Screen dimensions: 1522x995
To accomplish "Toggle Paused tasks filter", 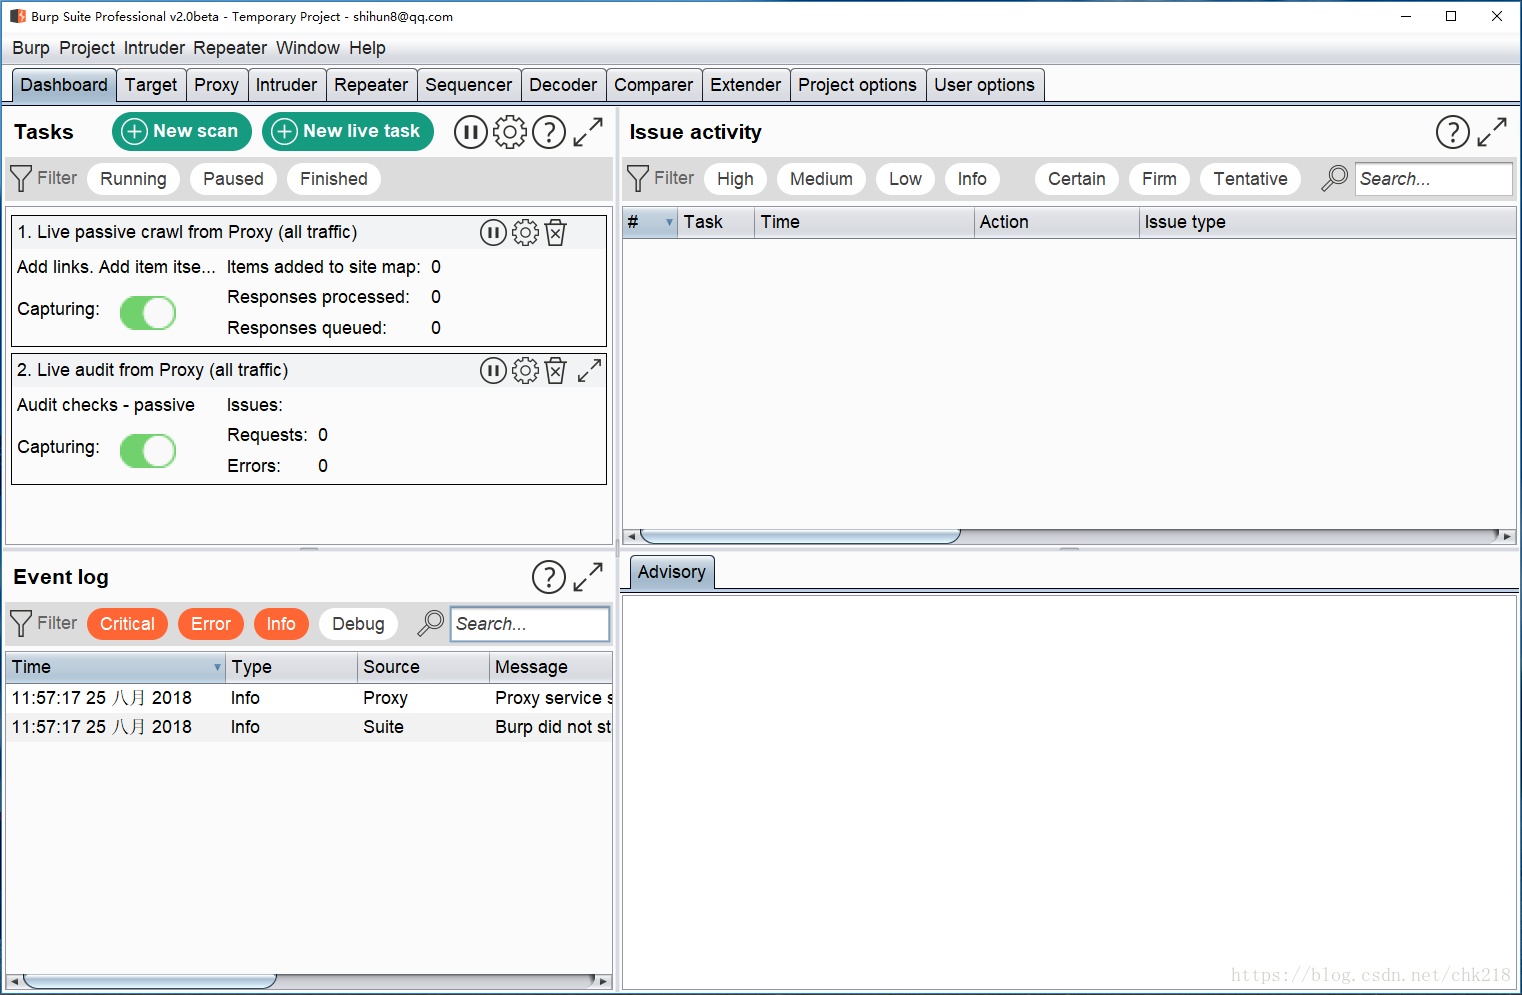I will pyautogui.click(x=233, y=179).
